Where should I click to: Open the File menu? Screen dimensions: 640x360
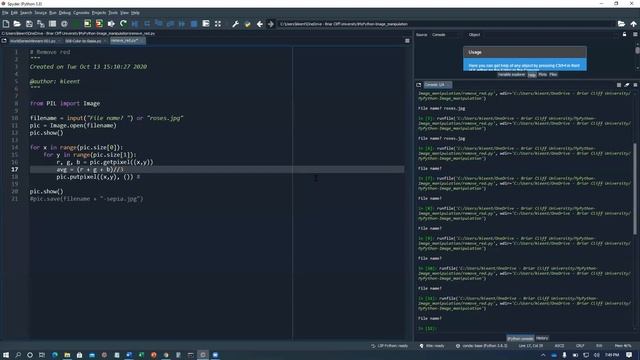[x=5, y=13]
